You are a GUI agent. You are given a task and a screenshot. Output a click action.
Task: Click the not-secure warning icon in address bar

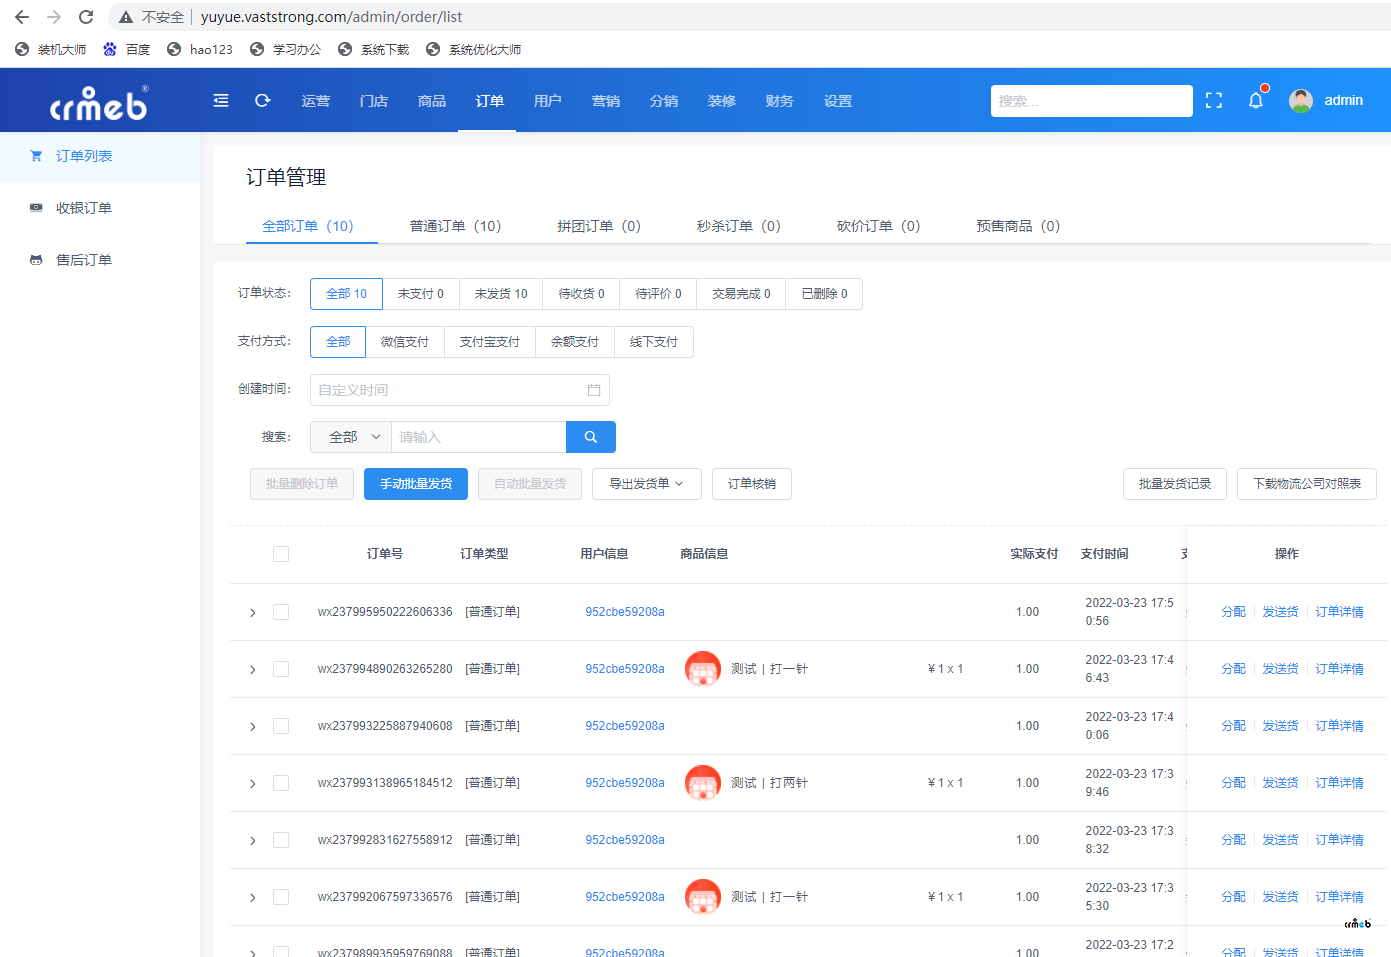[126, 17]
